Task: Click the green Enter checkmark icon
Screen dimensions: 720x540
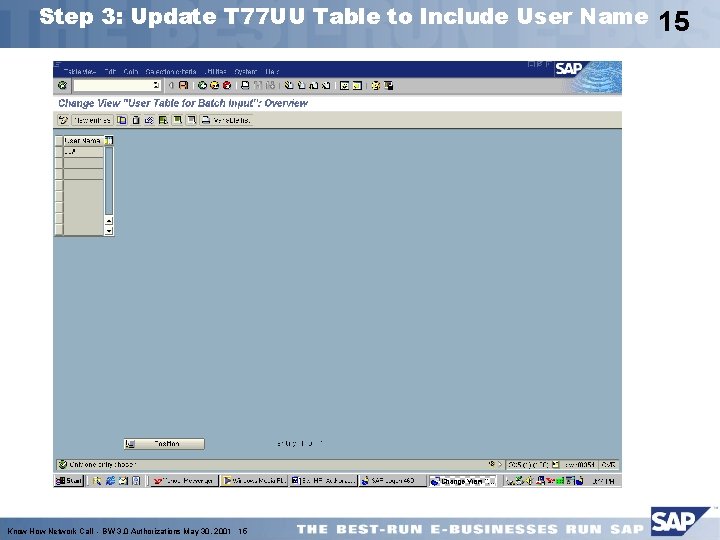Action: click(x=62, y=85)
